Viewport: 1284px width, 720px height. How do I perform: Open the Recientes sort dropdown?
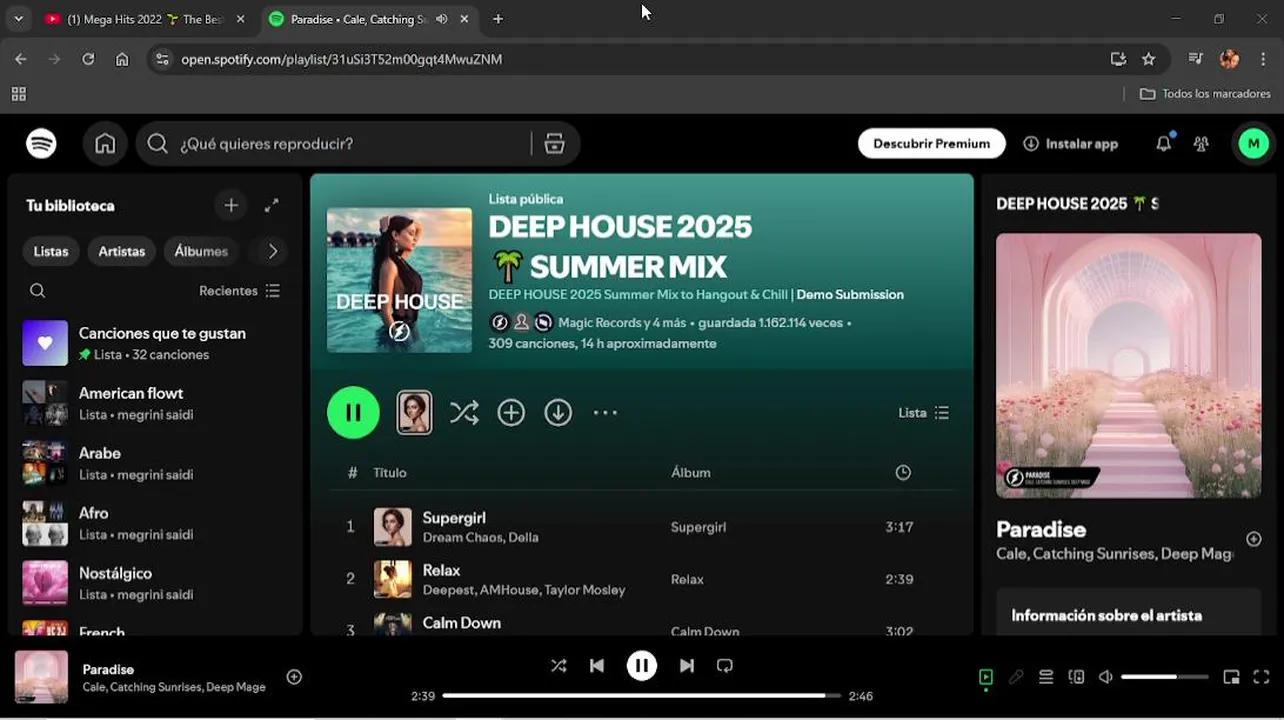coord(240,291)
